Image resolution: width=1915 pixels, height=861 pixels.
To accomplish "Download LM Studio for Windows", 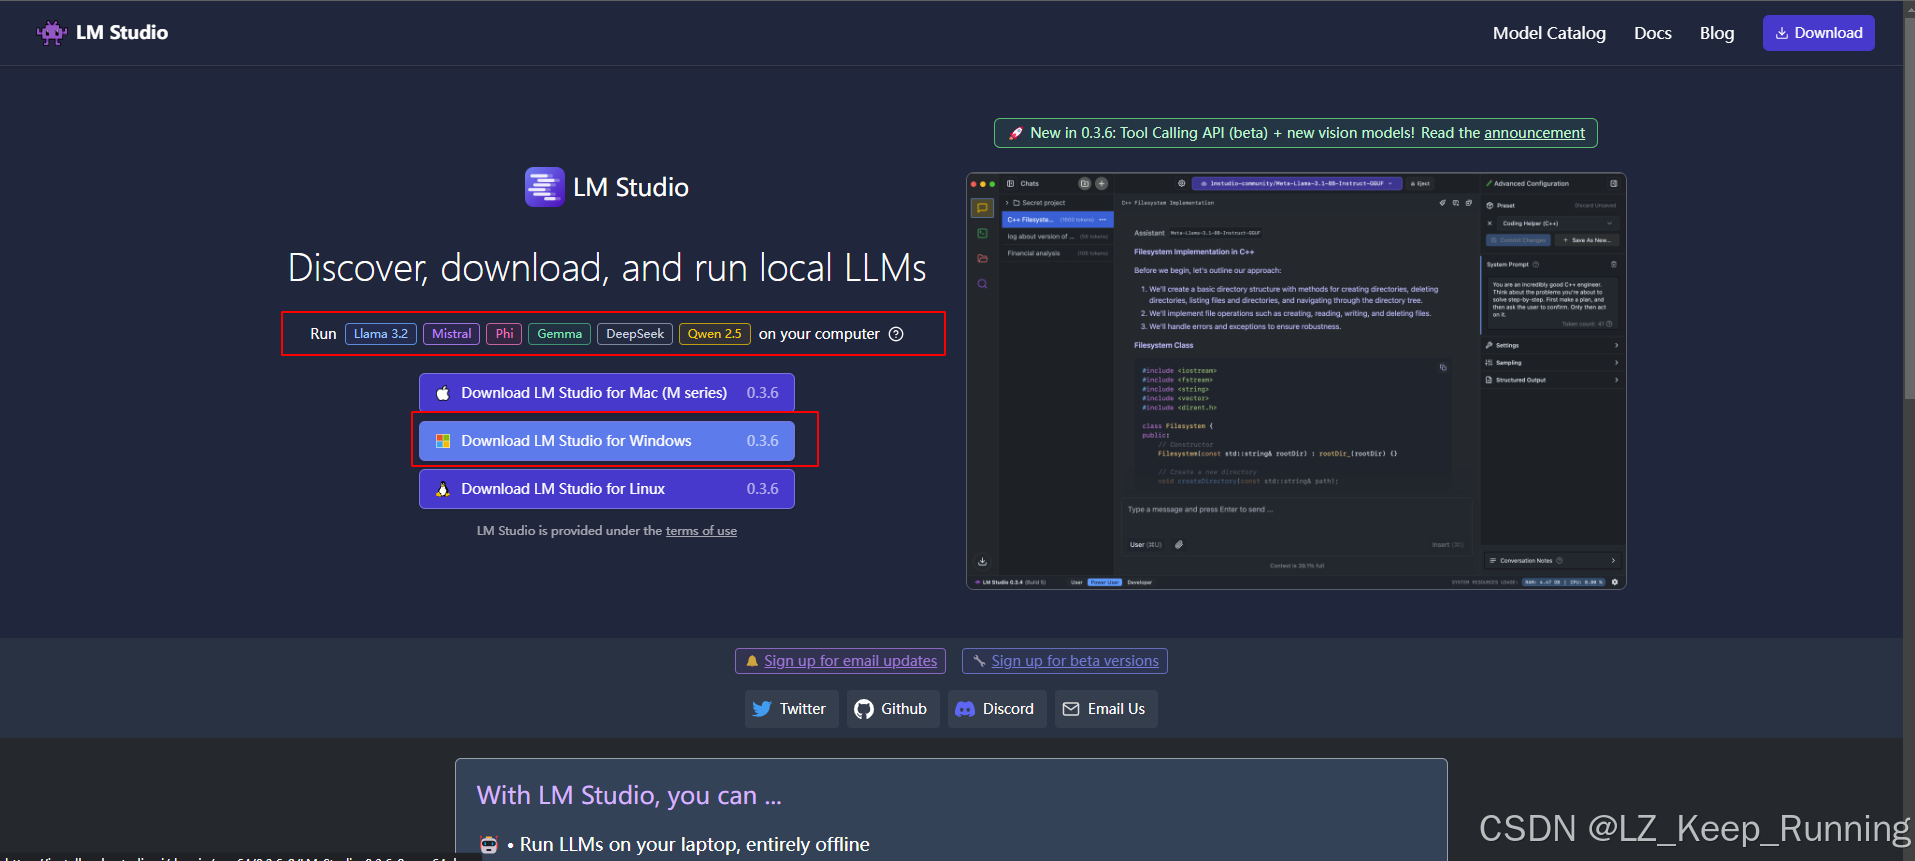I will [607, 441].
